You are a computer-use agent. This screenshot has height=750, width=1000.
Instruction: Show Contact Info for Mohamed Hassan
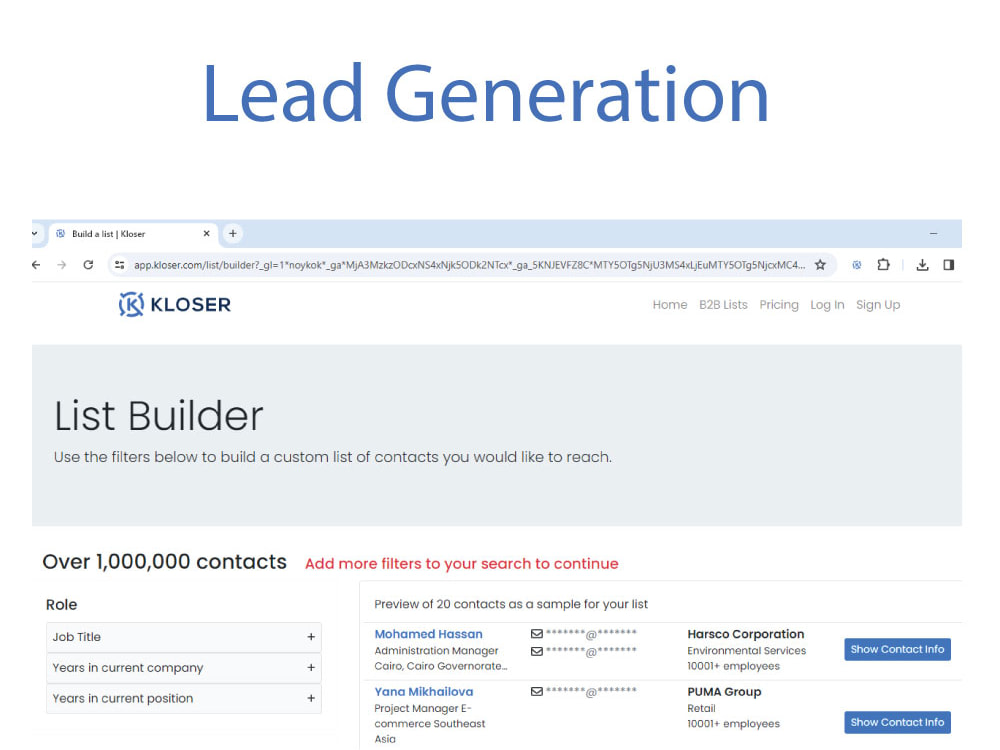897,649
